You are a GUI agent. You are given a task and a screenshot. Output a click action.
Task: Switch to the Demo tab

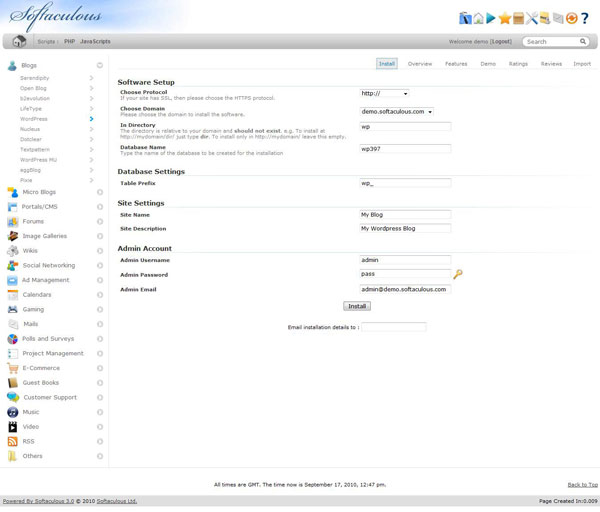pyautogui.click(x=488, y=64)
